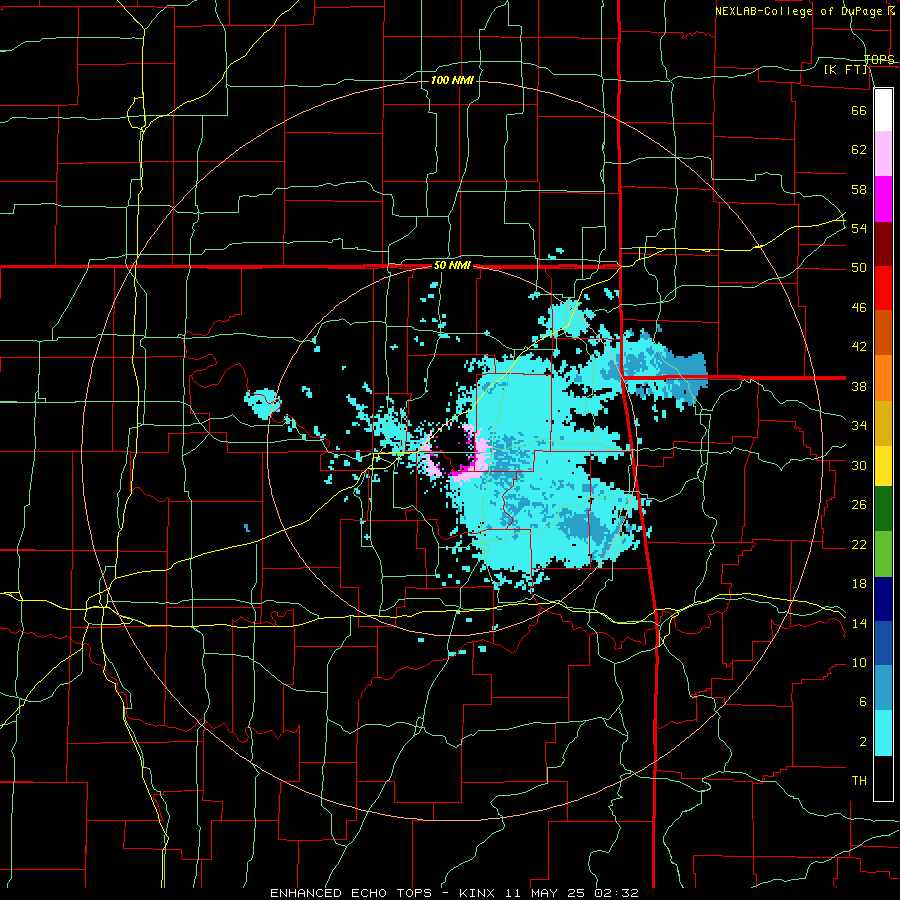Click the 42 legend value

point(859,347)
